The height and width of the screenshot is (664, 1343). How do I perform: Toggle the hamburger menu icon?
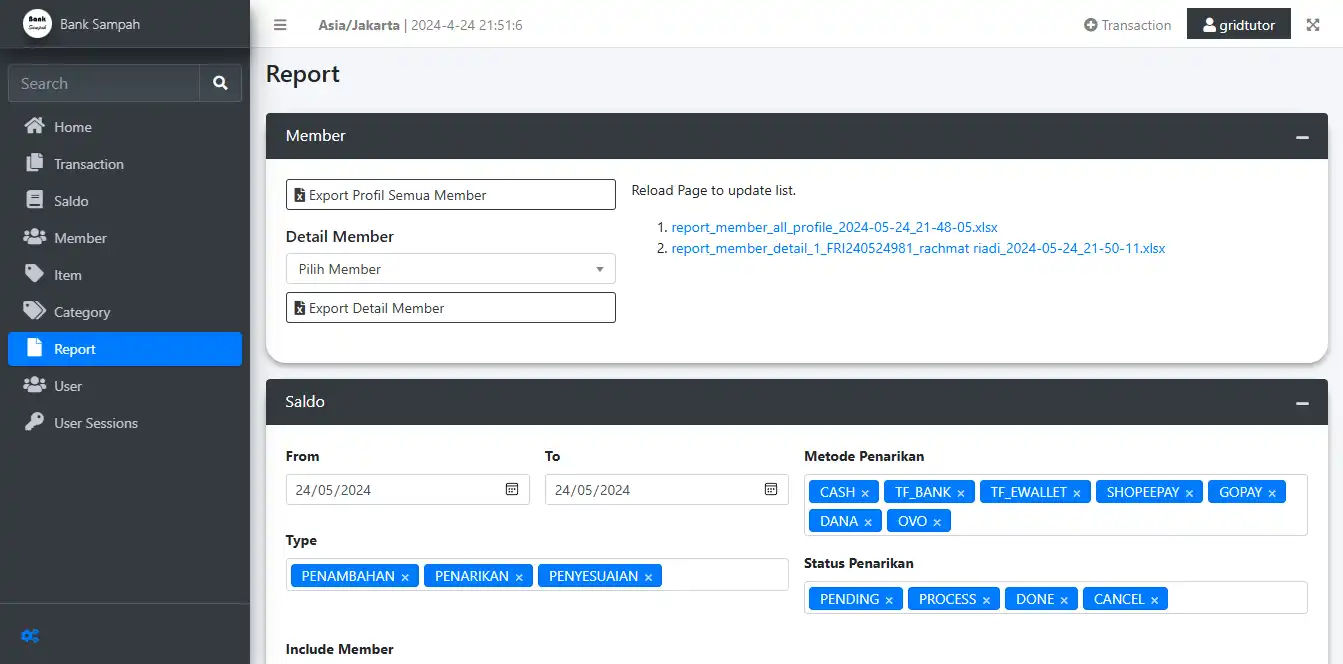[280, 25]
